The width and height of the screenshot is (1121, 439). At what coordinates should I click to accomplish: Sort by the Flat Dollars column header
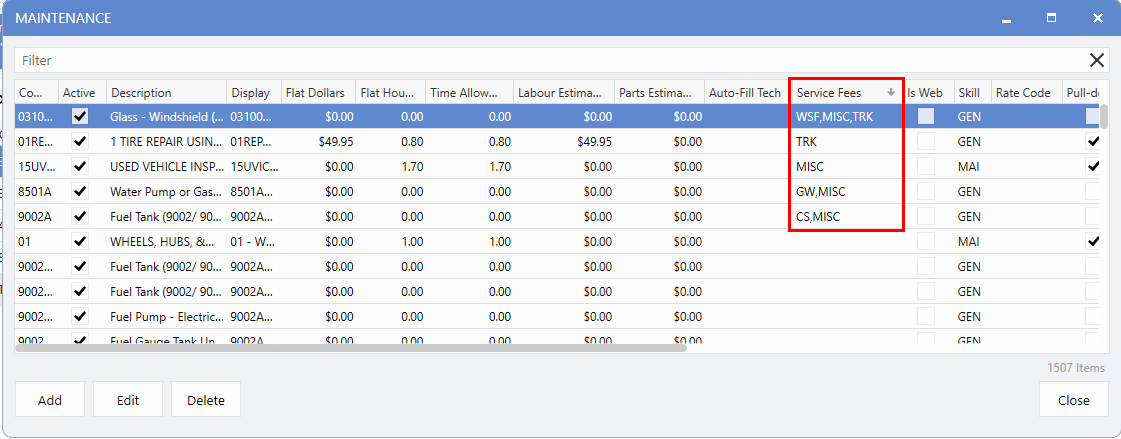316,93
